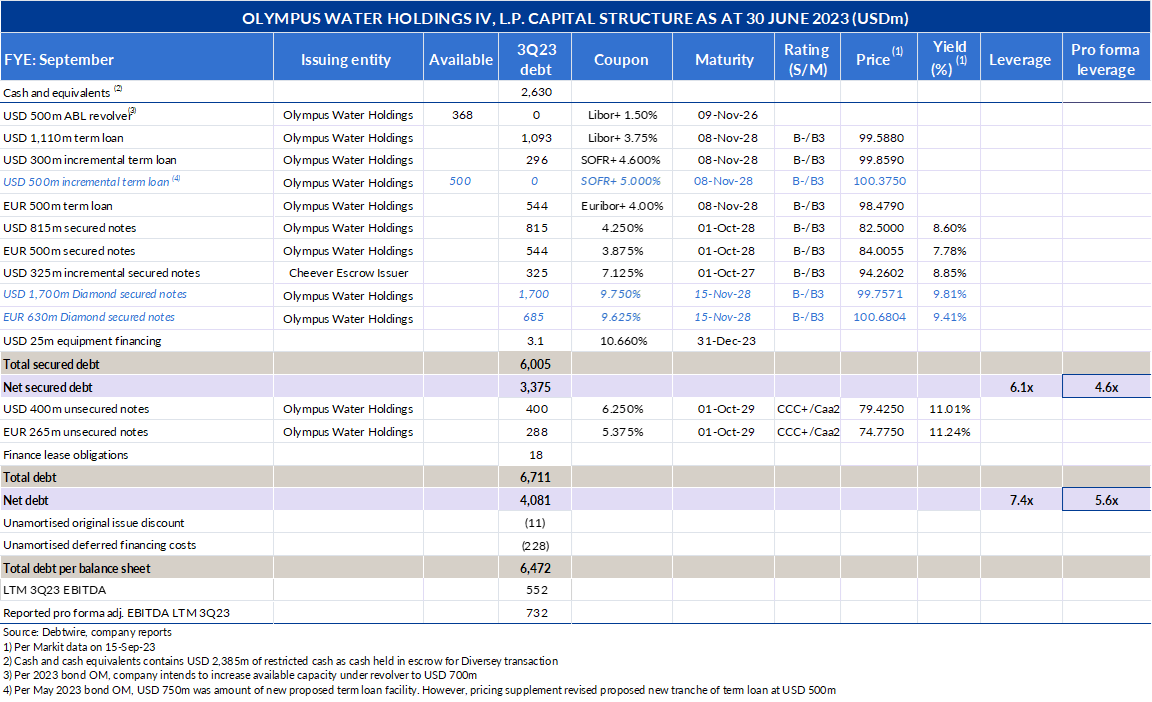Click coupon 'Libor+ 3.75%'
The height and width of the screenshot is (702, 1152).
point(622,137)
